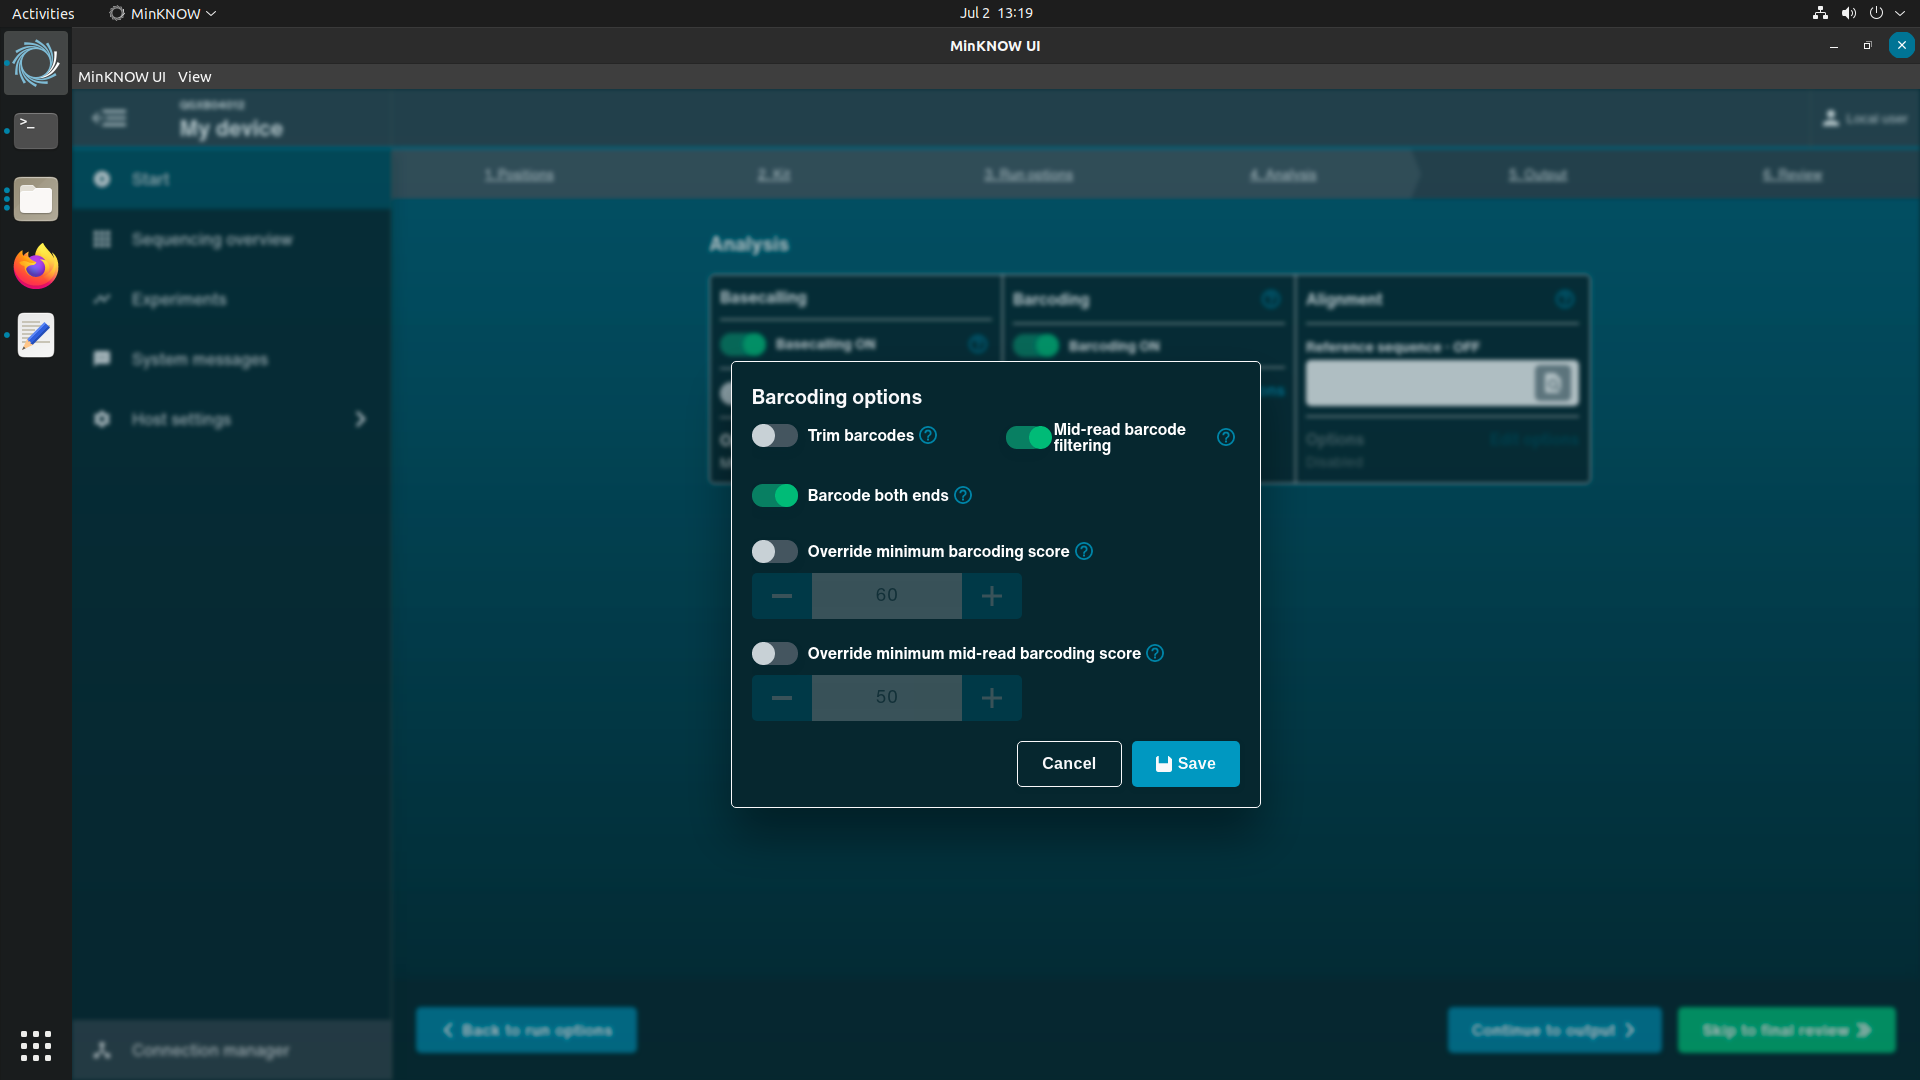
Task: Launch Terminal from the dock
Action: [x=36, y=131]
